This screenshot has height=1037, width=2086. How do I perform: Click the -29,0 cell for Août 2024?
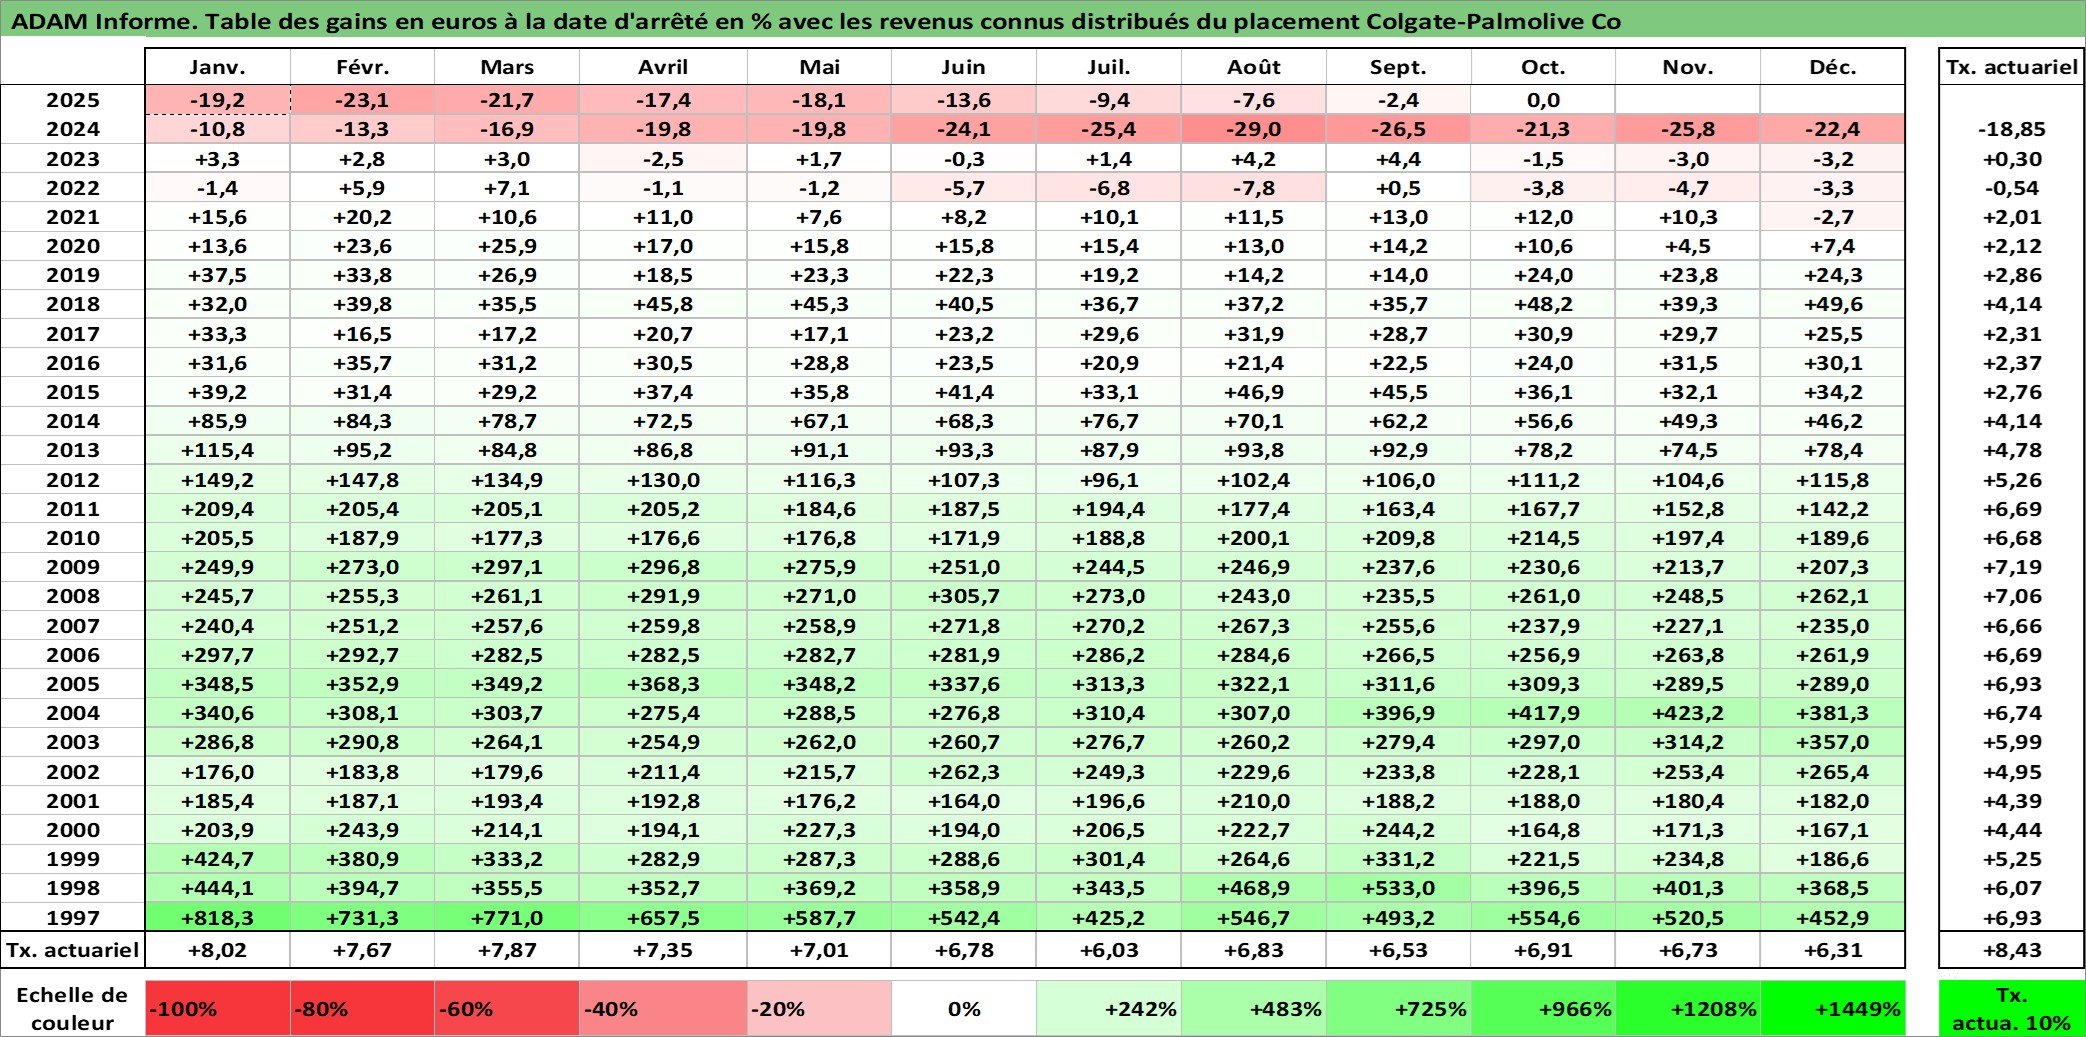tap(1254, 129)
